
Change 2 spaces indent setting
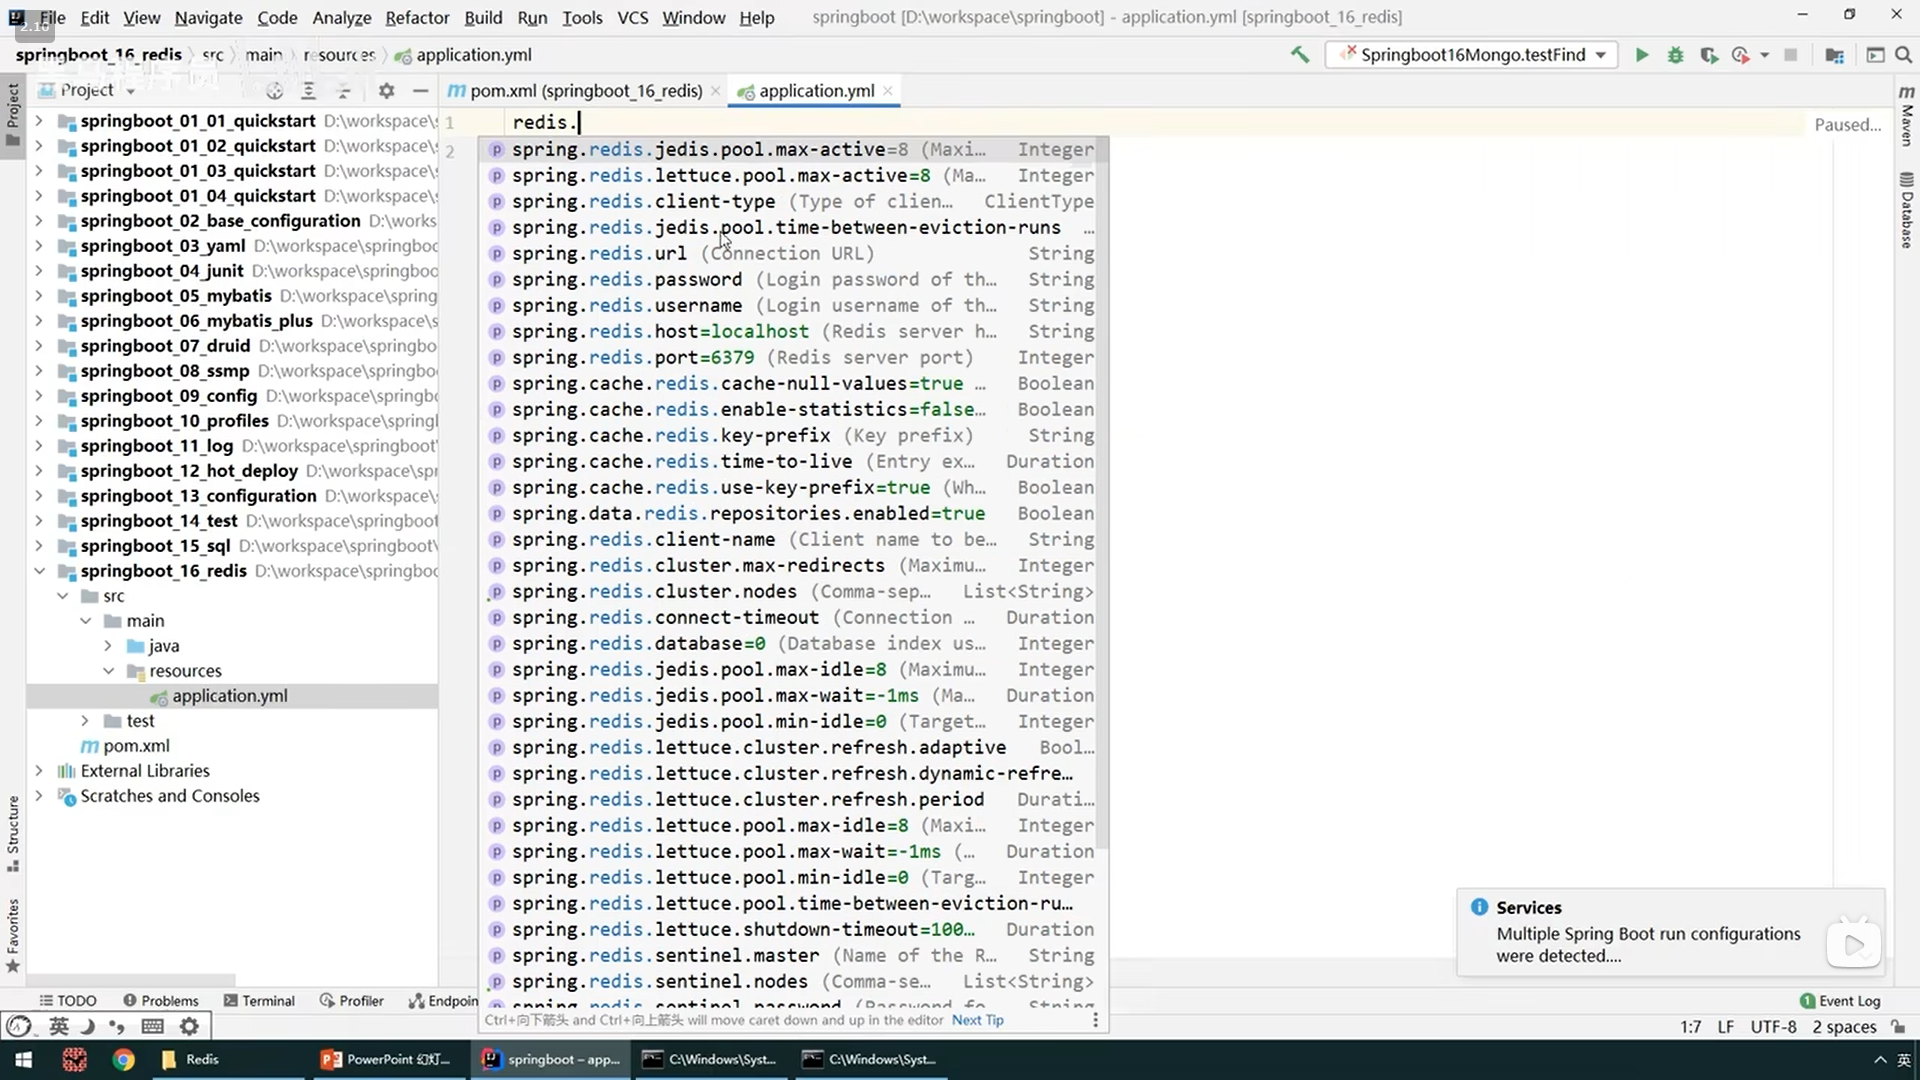[x=1844, y=1027]
